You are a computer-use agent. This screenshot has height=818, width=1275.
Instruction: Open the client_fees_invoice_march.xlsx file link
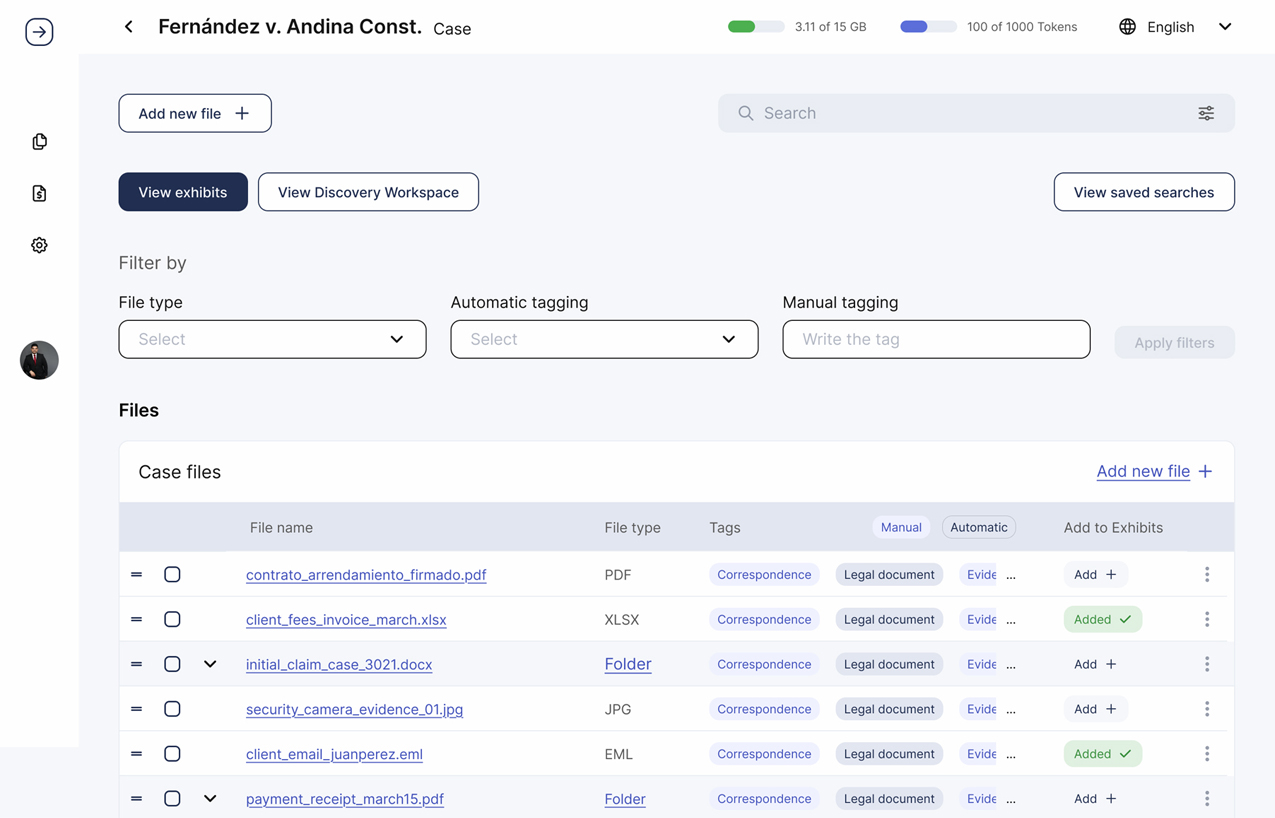point(346,619)
